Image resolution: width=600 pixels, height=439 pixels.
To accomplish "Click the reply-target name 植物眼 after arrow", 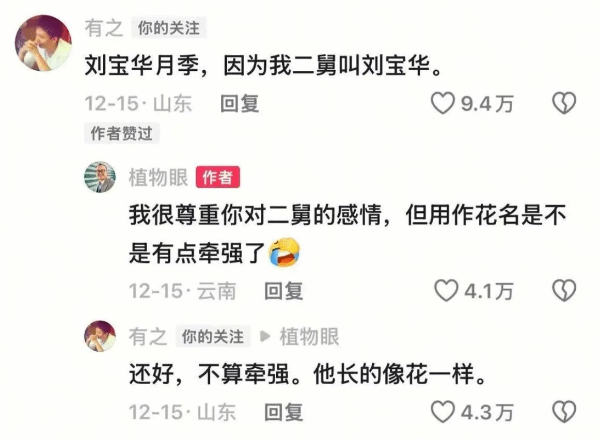I will point(309,336).
